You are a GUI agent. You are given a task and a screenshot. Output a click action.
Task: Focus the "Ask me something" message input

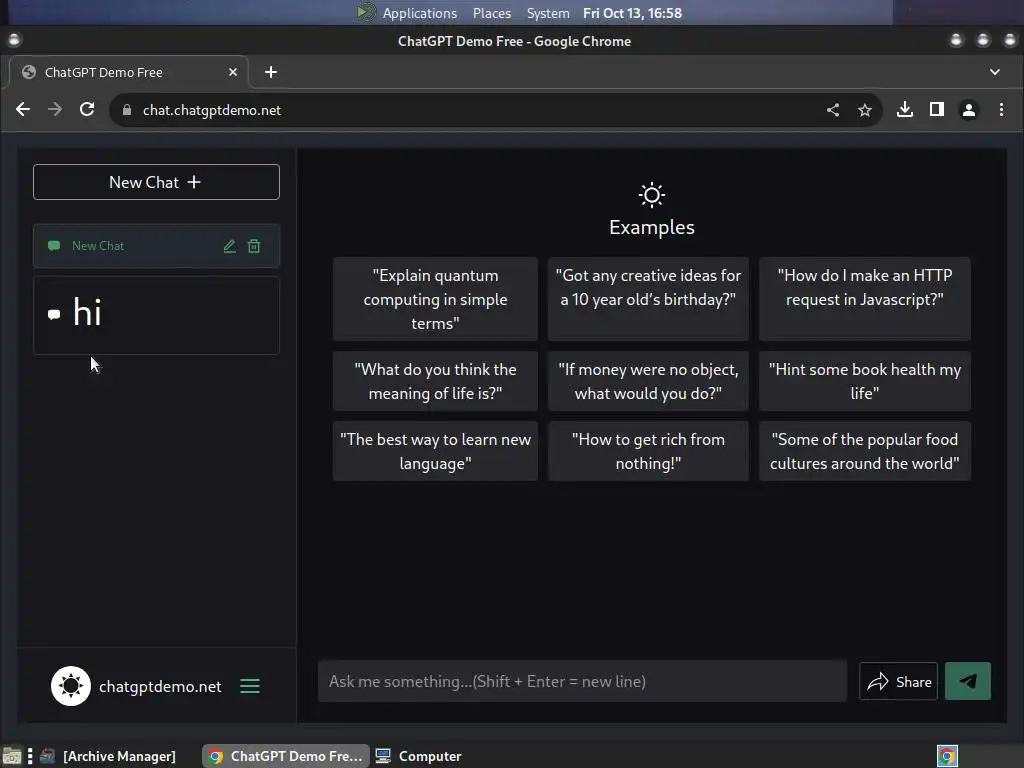tap(582, 681)
